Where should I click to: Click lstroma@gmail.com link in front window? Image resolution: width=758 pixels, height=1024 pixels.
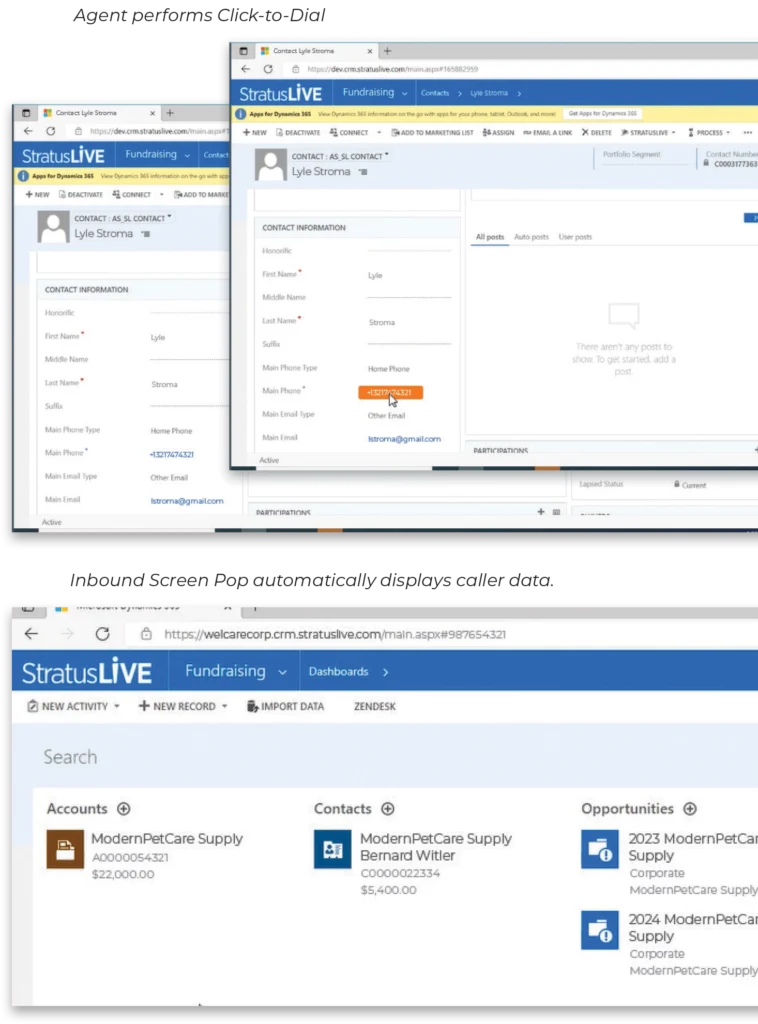click(404, 439)
